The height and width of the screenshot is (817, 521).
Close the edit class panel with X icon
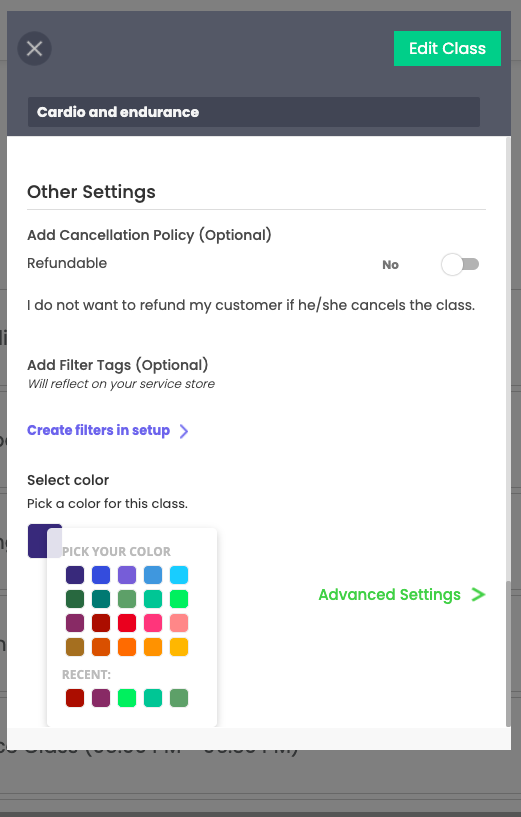34,48
